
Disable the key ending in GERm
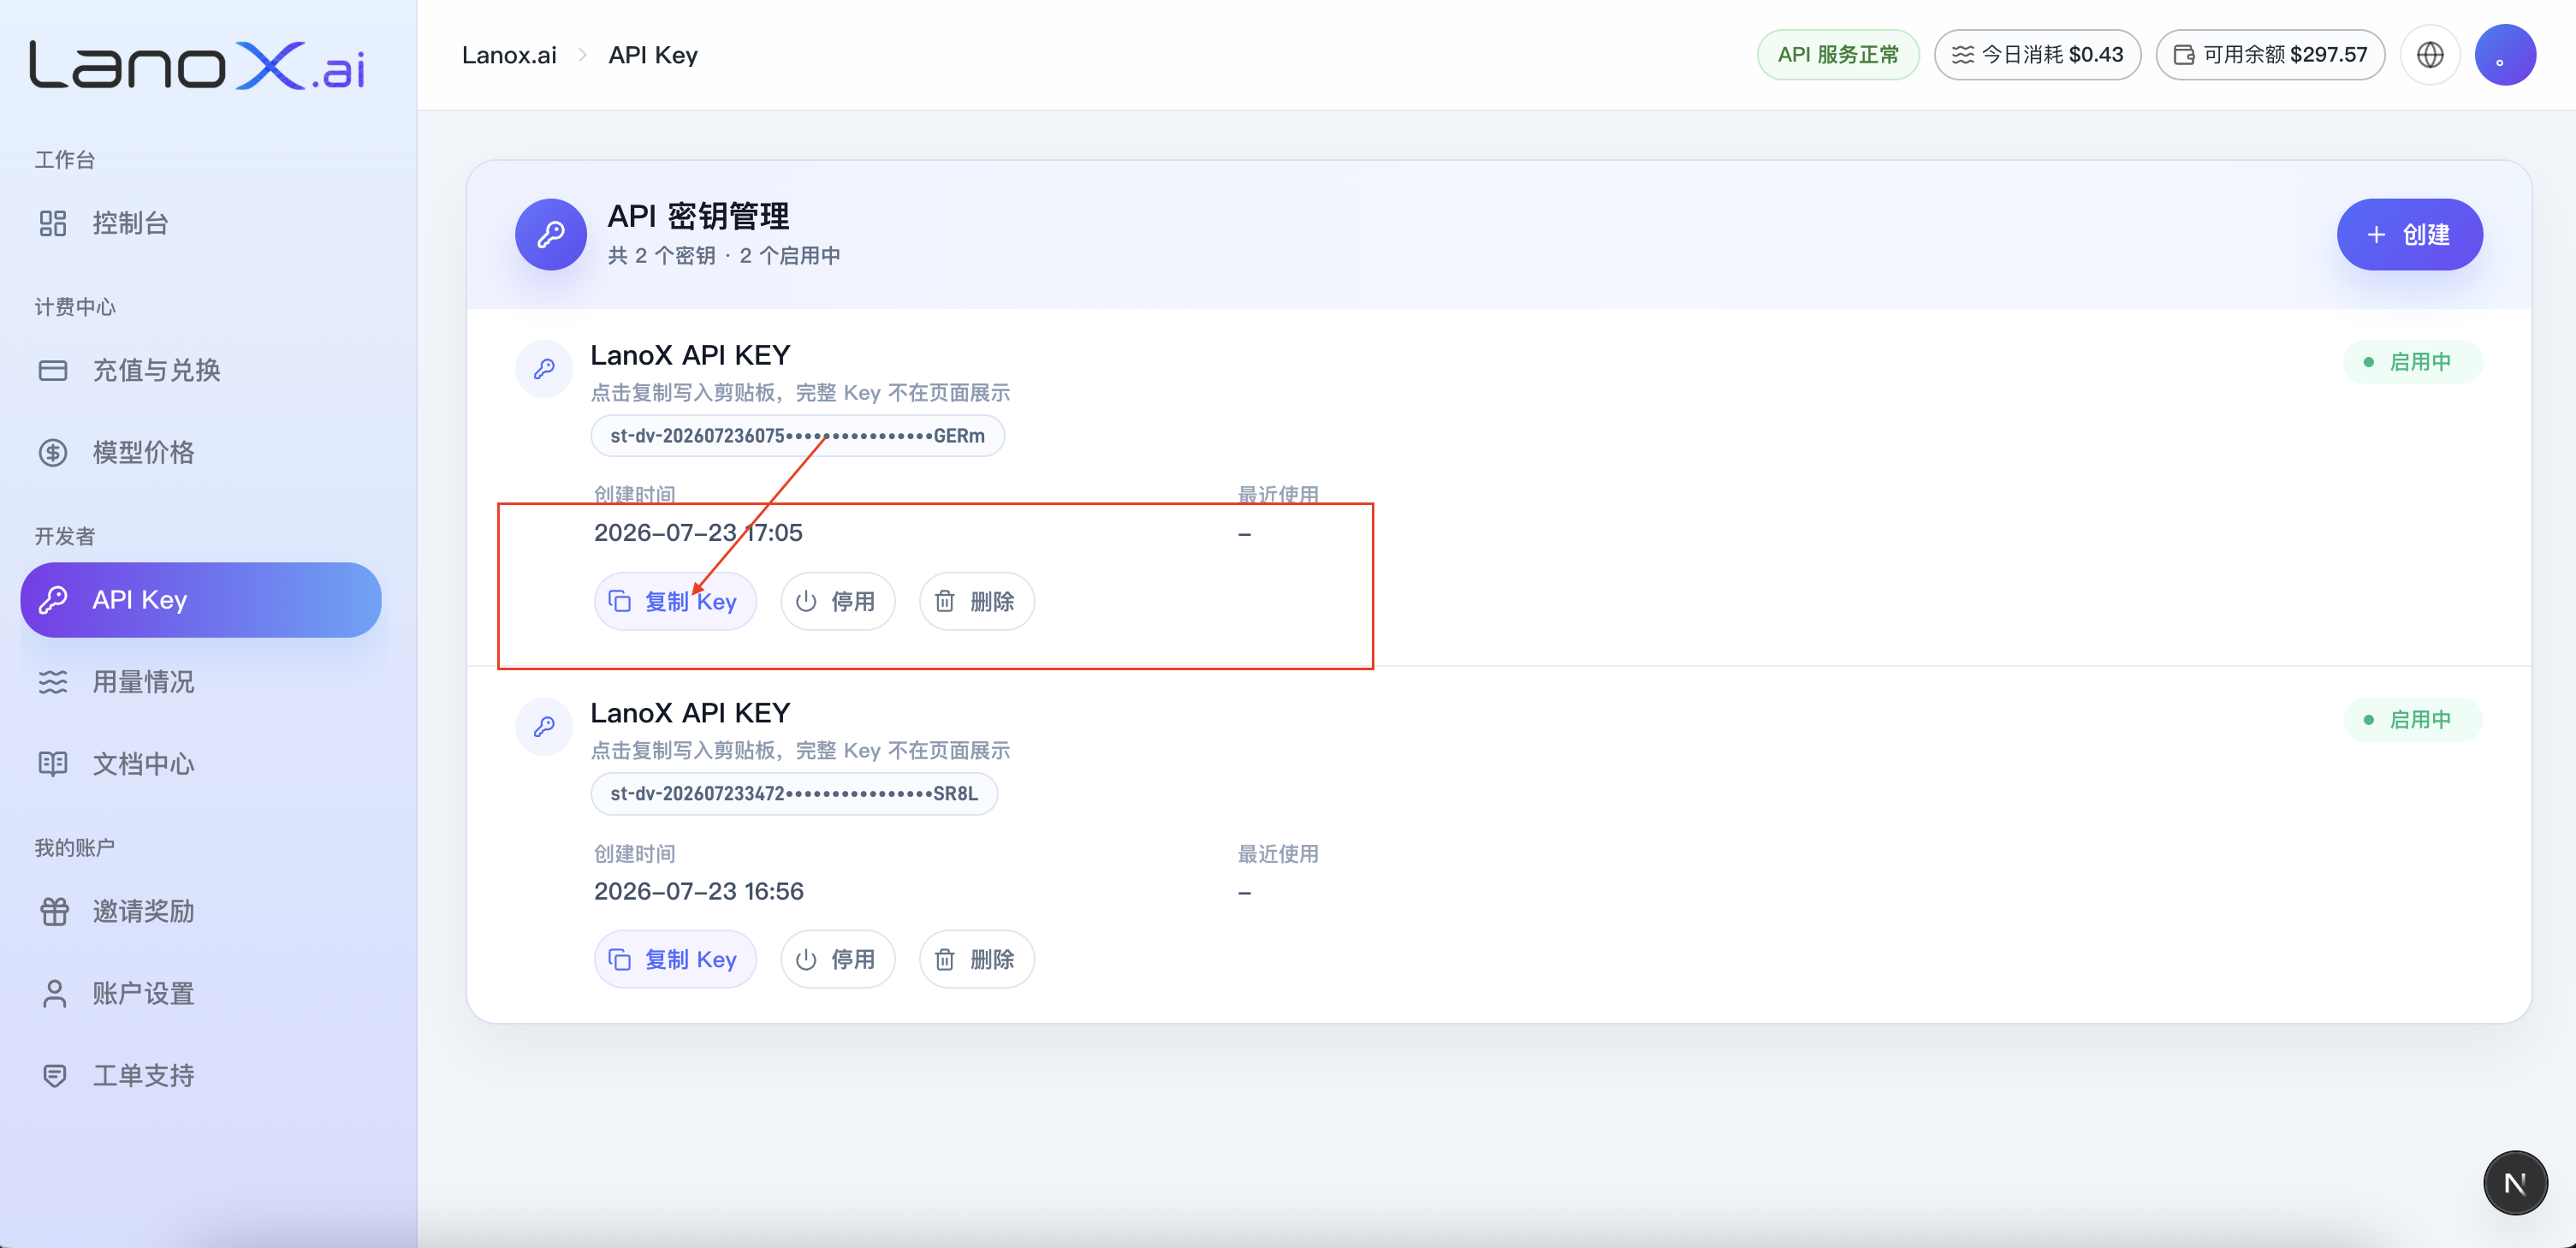coord(837,601)
